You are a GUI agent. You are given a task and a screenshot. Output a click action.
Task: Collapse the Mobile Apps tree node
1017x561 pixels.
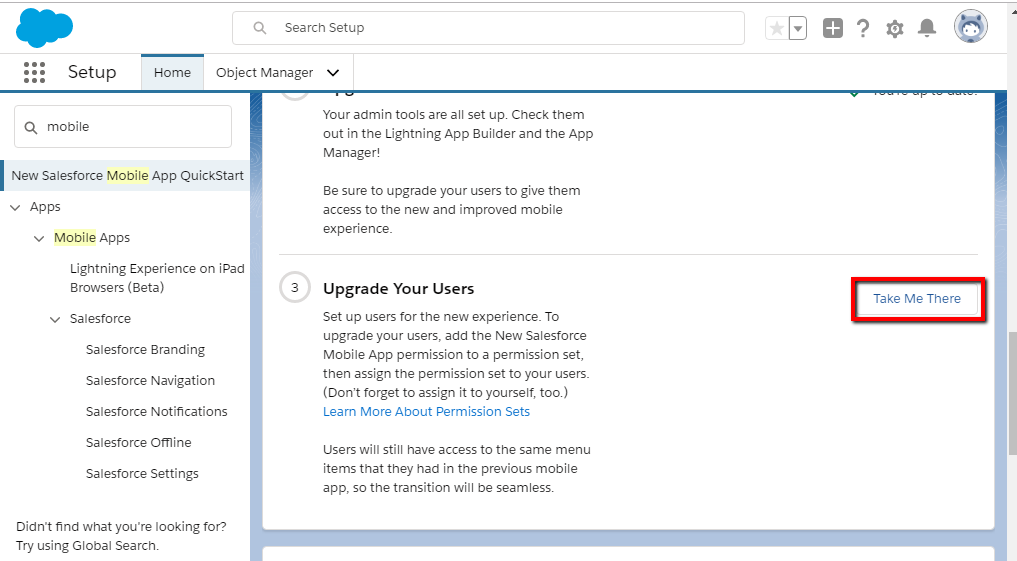39,238
